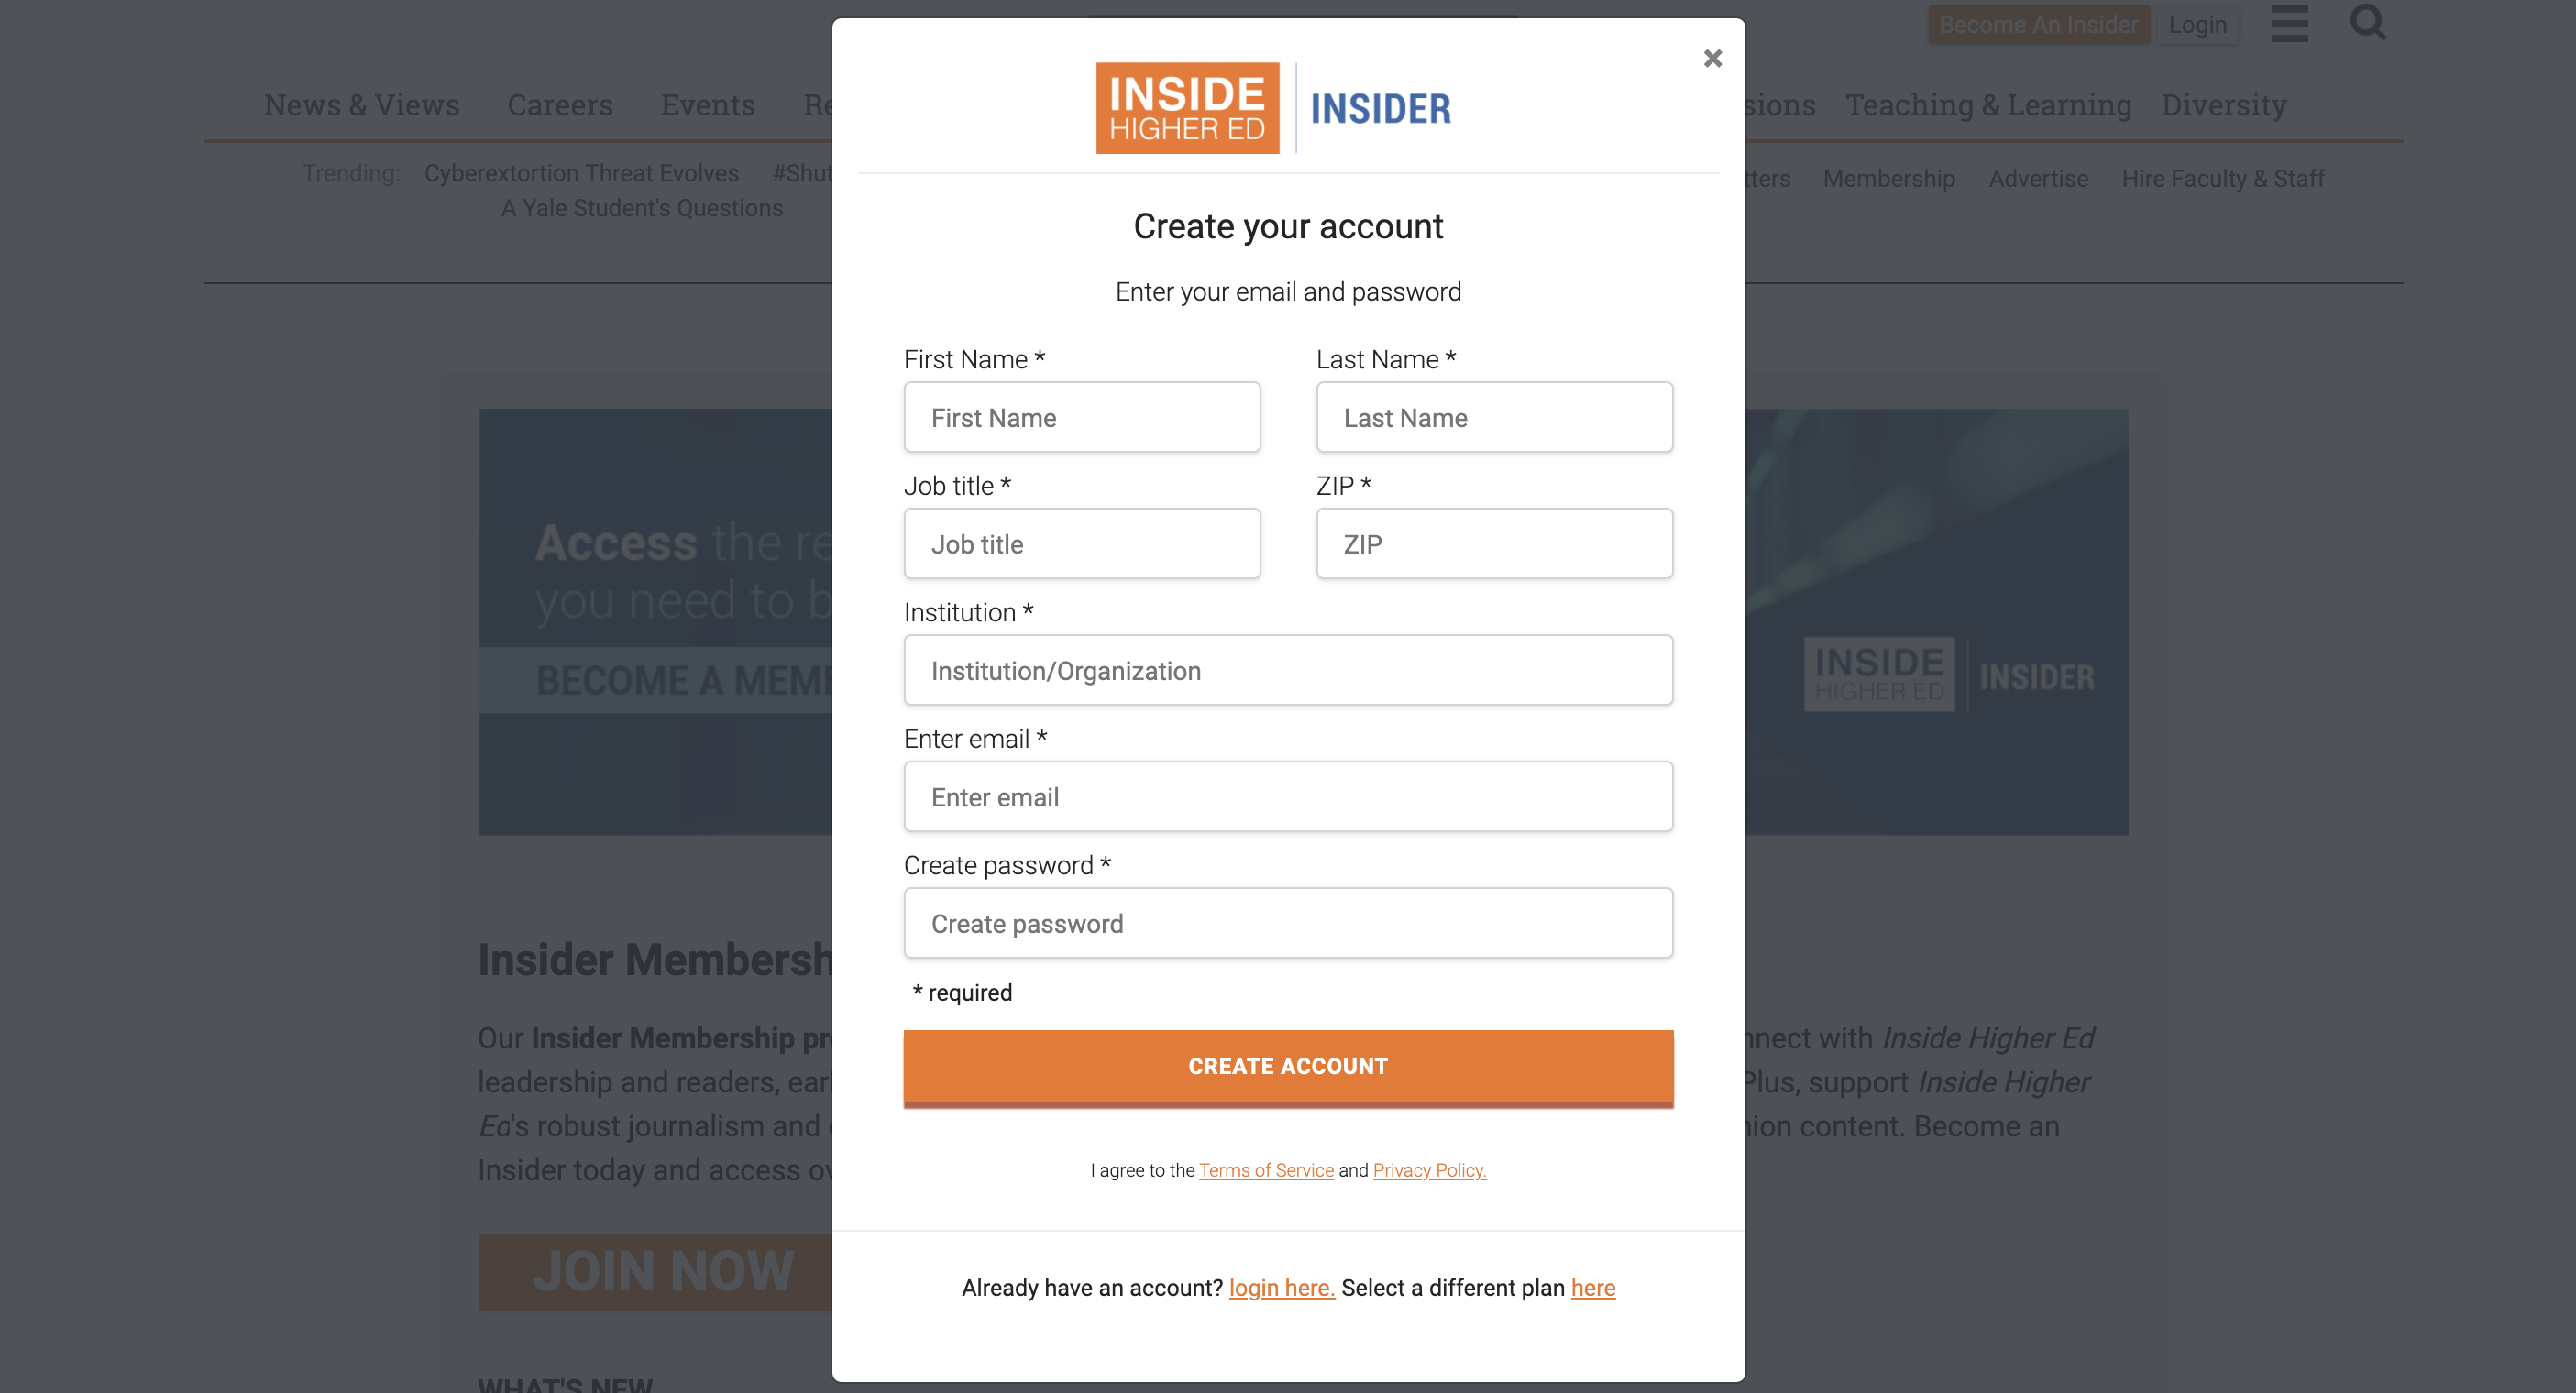Select the Create password field
Screen dimensions: 2576x1393
(1288, 924)
